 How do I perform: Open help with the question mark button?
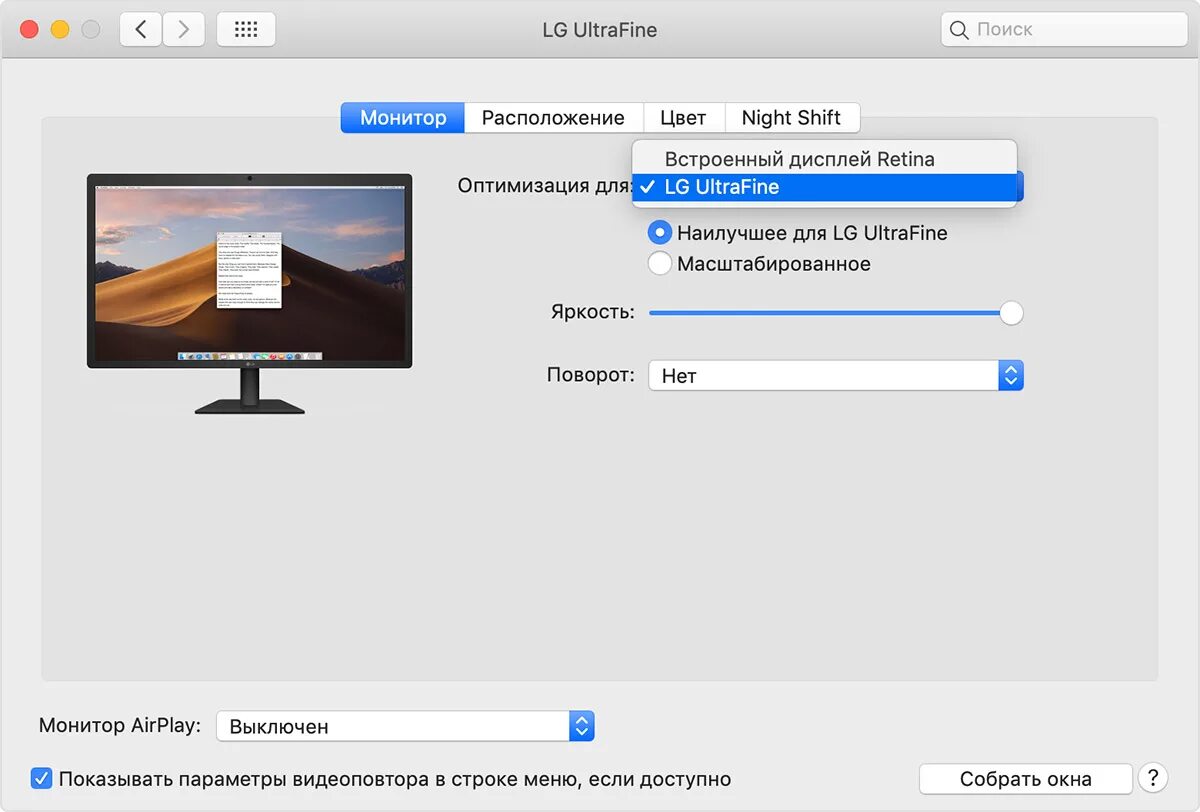pos(1153,778)
